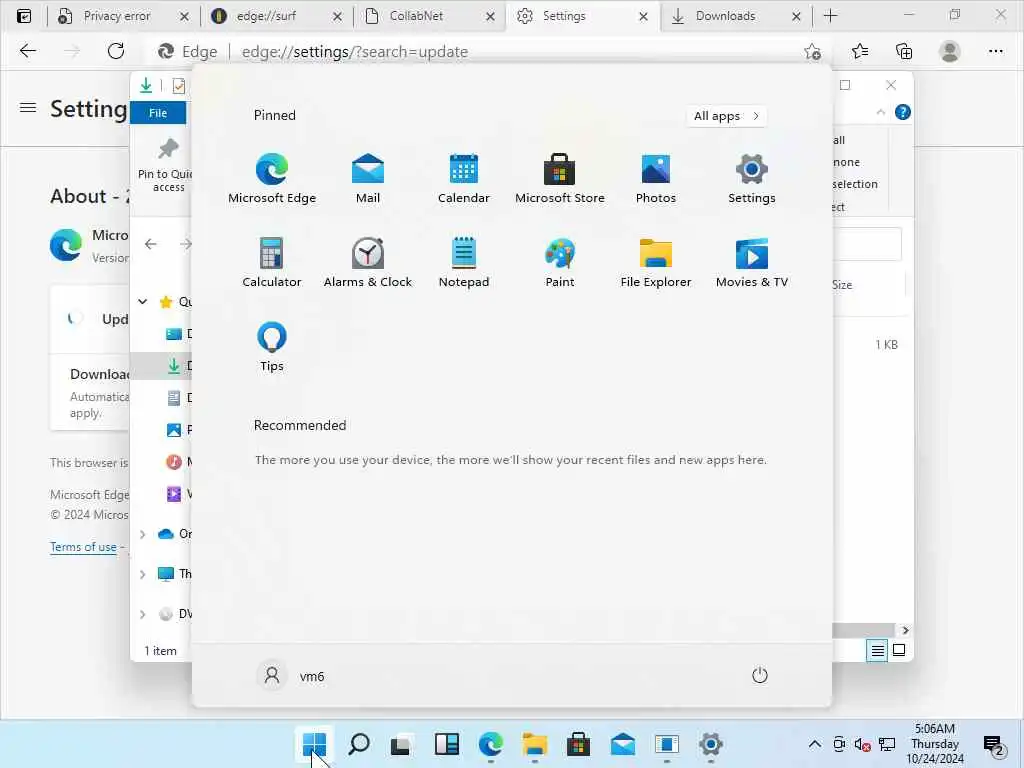Select Downloads folder in Explorer sidebar
This screenshot has height=768, width=1024.
162,366
